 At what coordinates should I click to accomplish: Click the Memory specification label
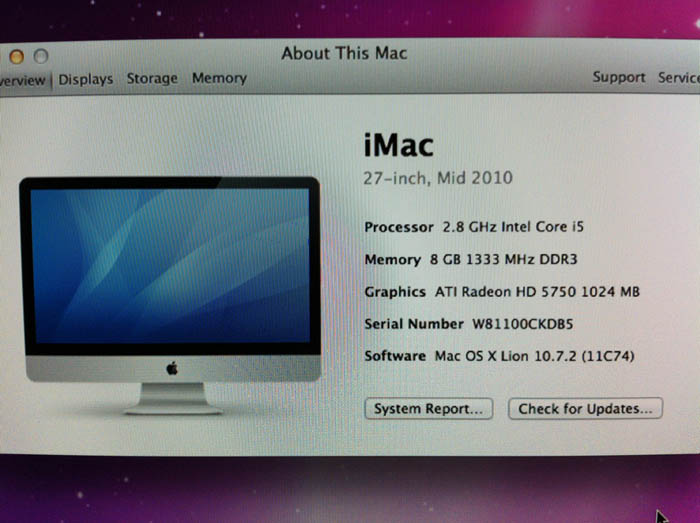(392, 260)
